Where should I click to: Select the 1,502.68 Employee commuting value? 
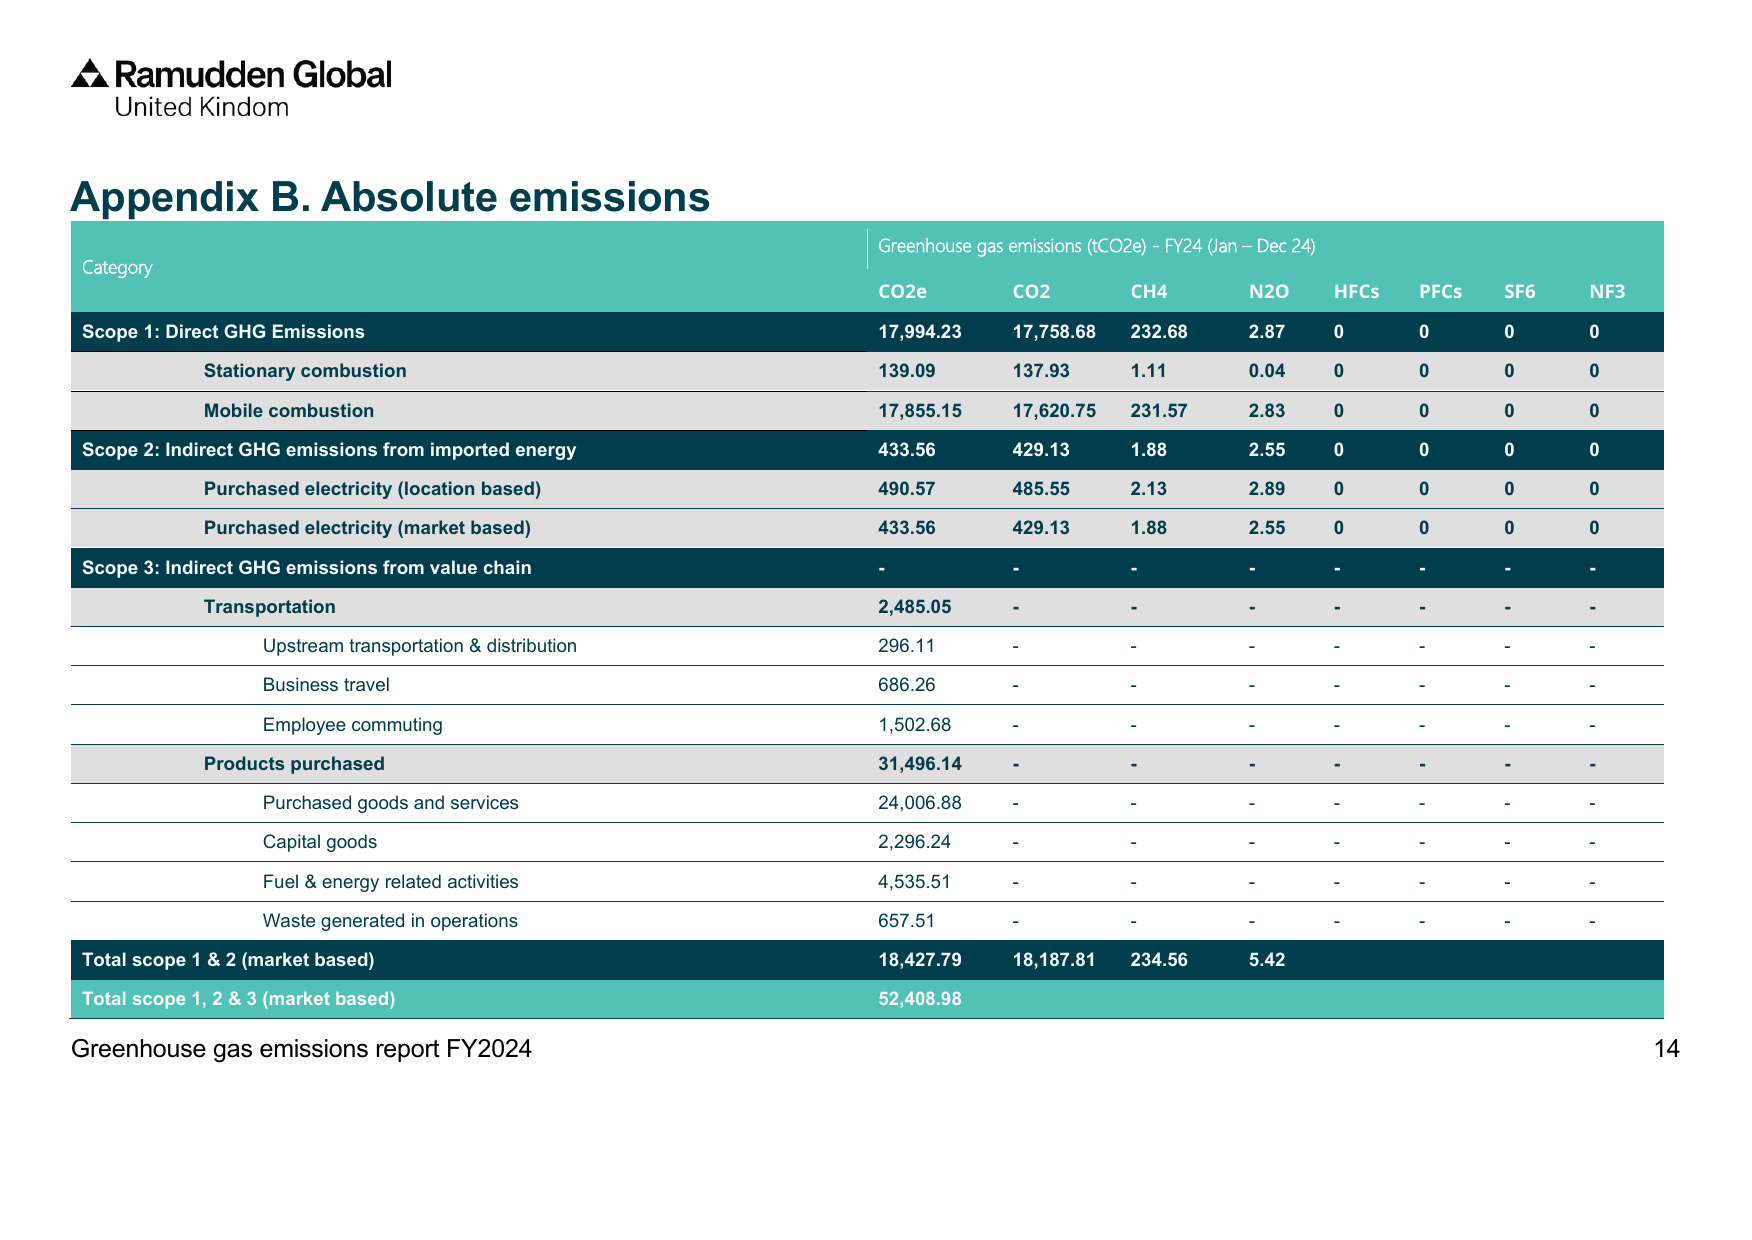click(915, 725)
